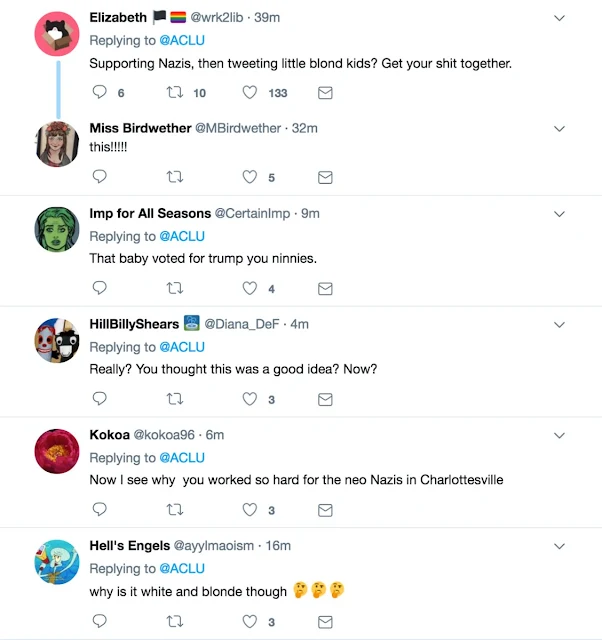Image resolution: width=602 pixels, height=640 pixels.
Task: Visit the Imp for All Seasons profile name
Action: 150,213
